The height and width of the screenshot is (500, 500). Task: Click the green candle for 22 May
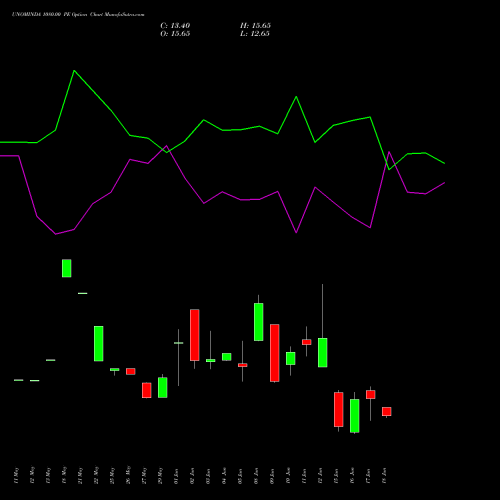click(x=99, y=343)
